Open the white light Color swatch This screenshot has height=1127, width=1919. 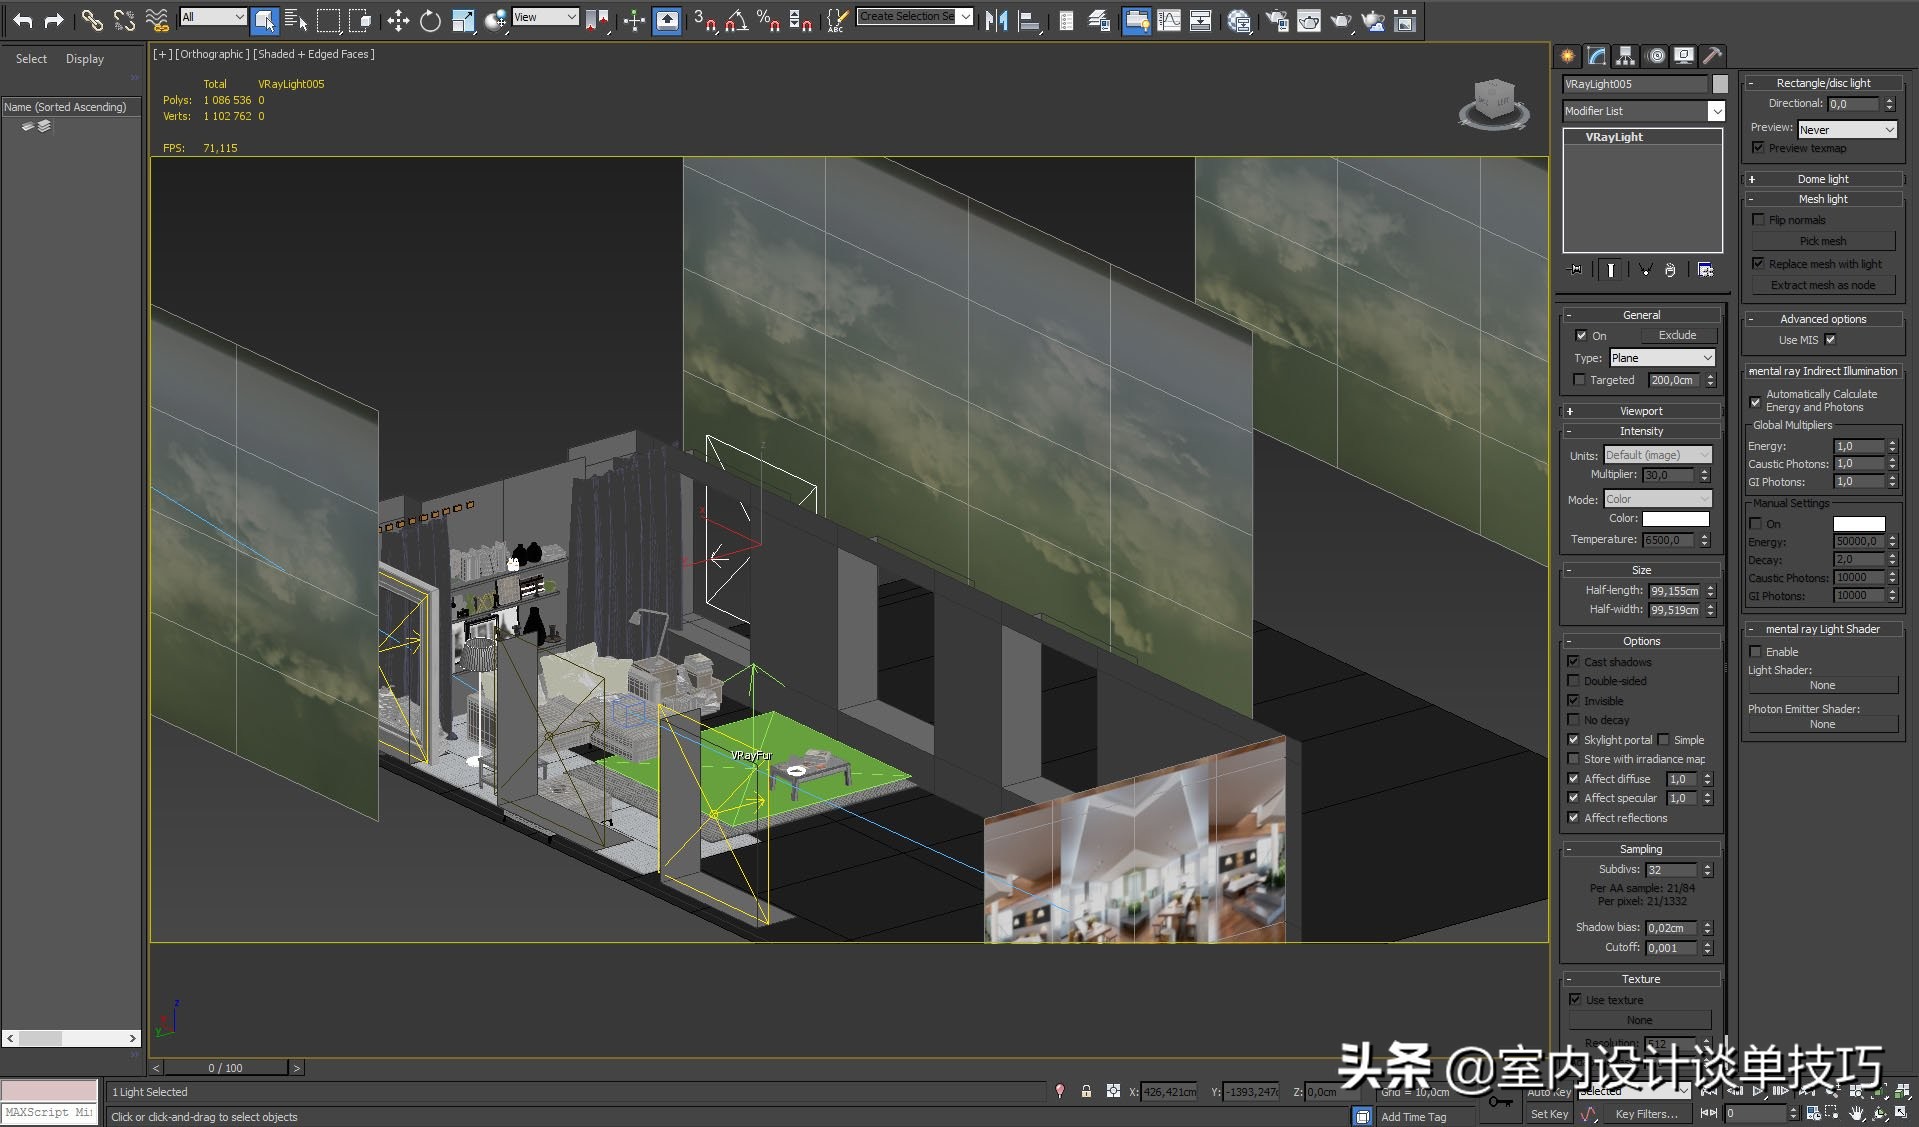(x=1675, y=518)
